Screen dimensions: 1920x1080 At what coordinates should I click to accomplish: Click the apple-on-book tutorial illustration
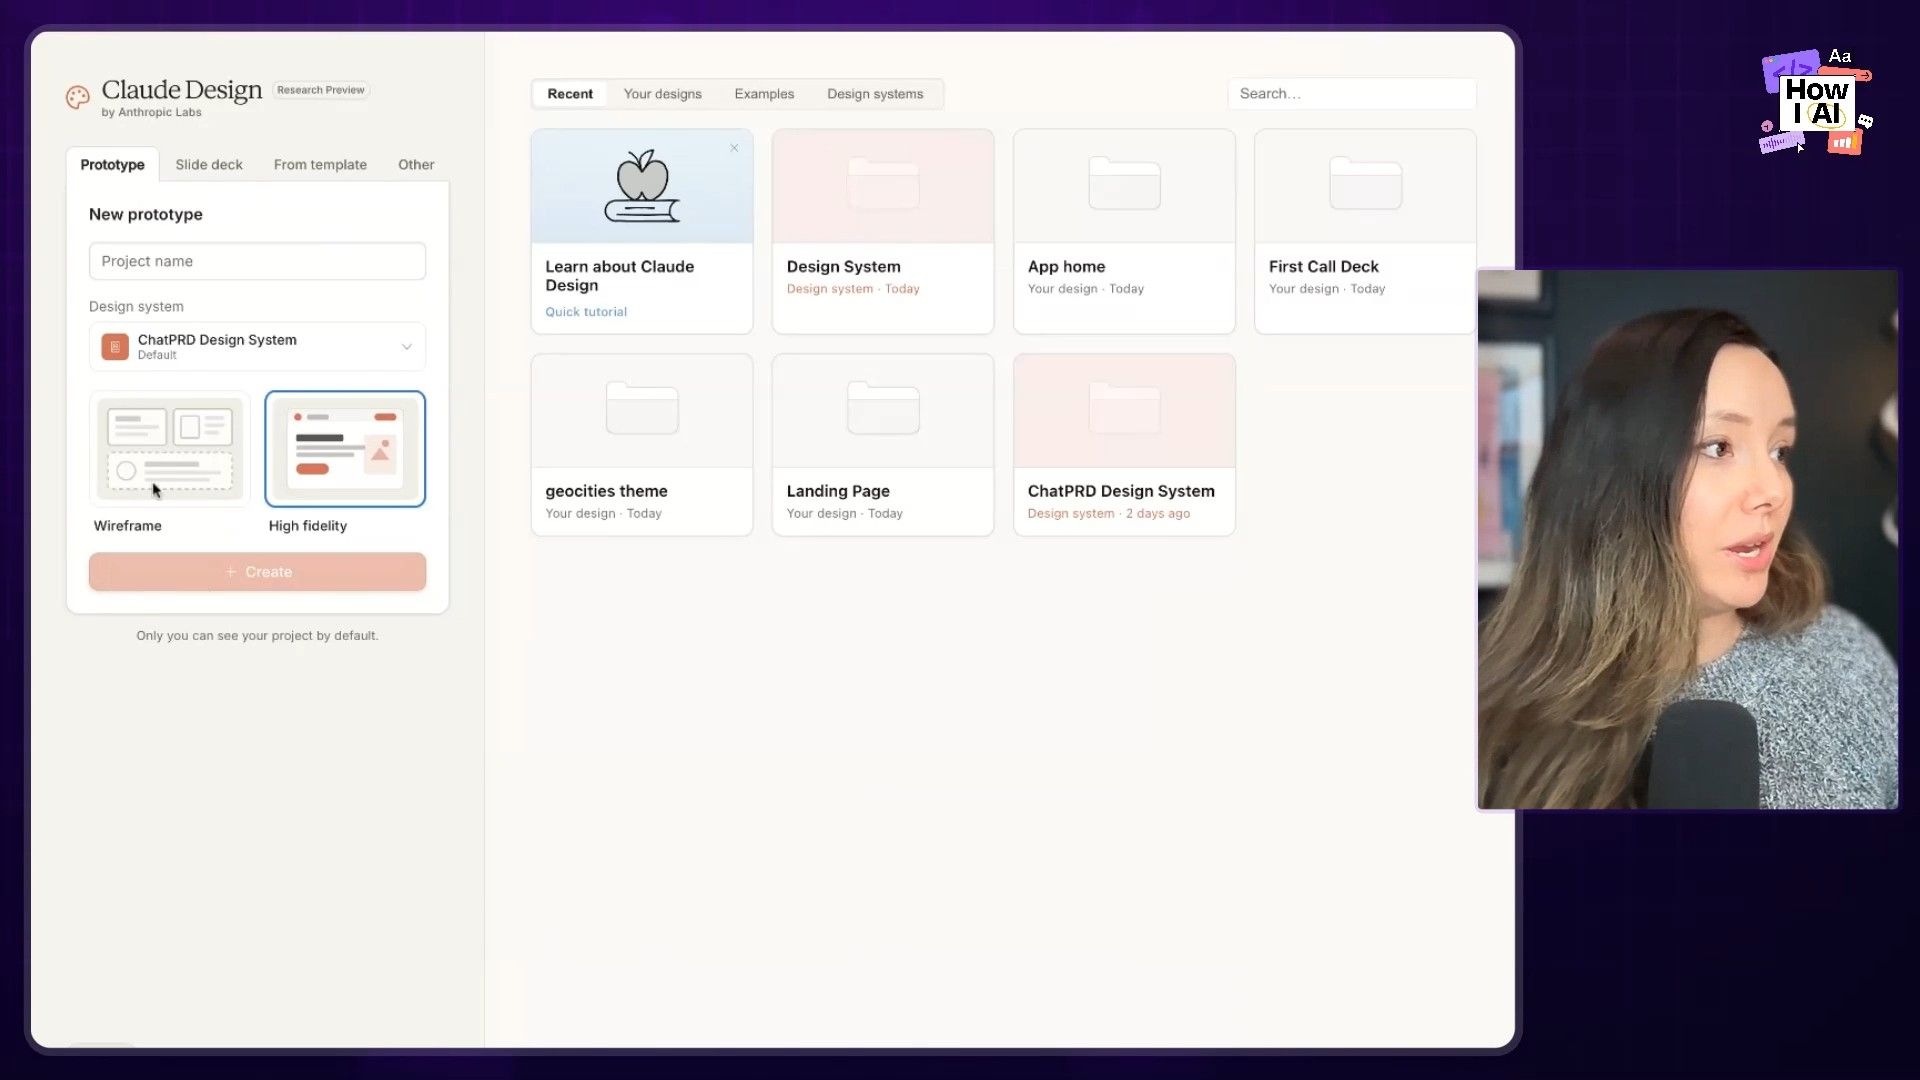click(x=642, y=187)
